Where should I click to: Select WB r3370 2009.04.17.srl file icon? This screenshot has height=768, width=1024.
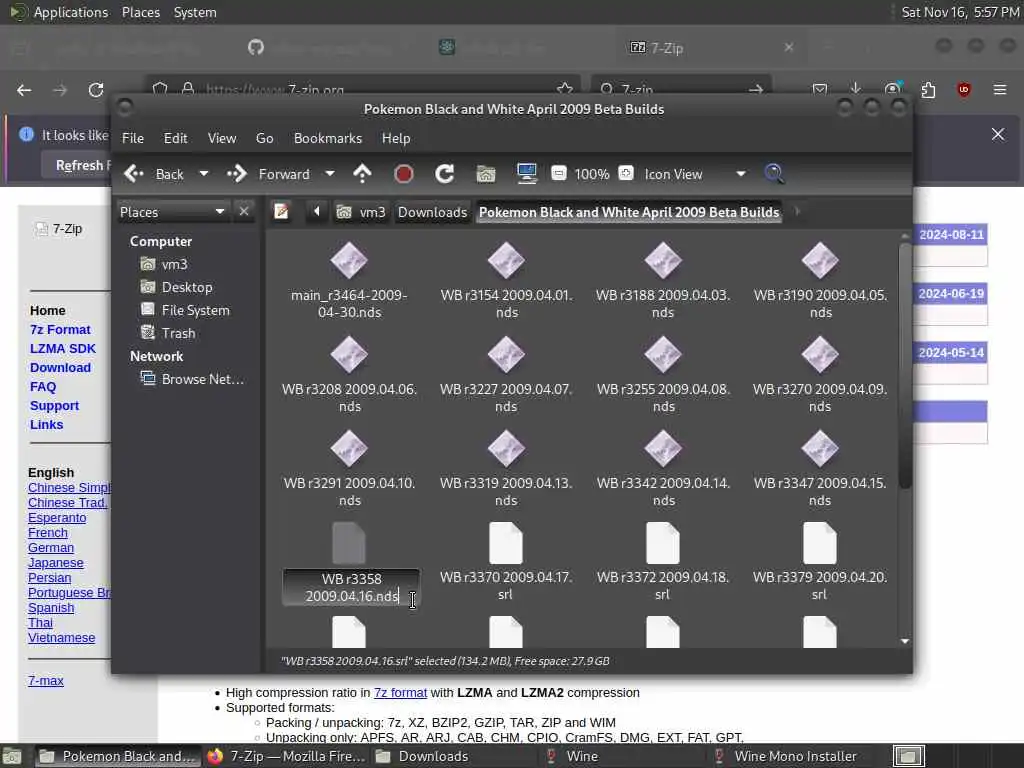[x=506, y=543]
